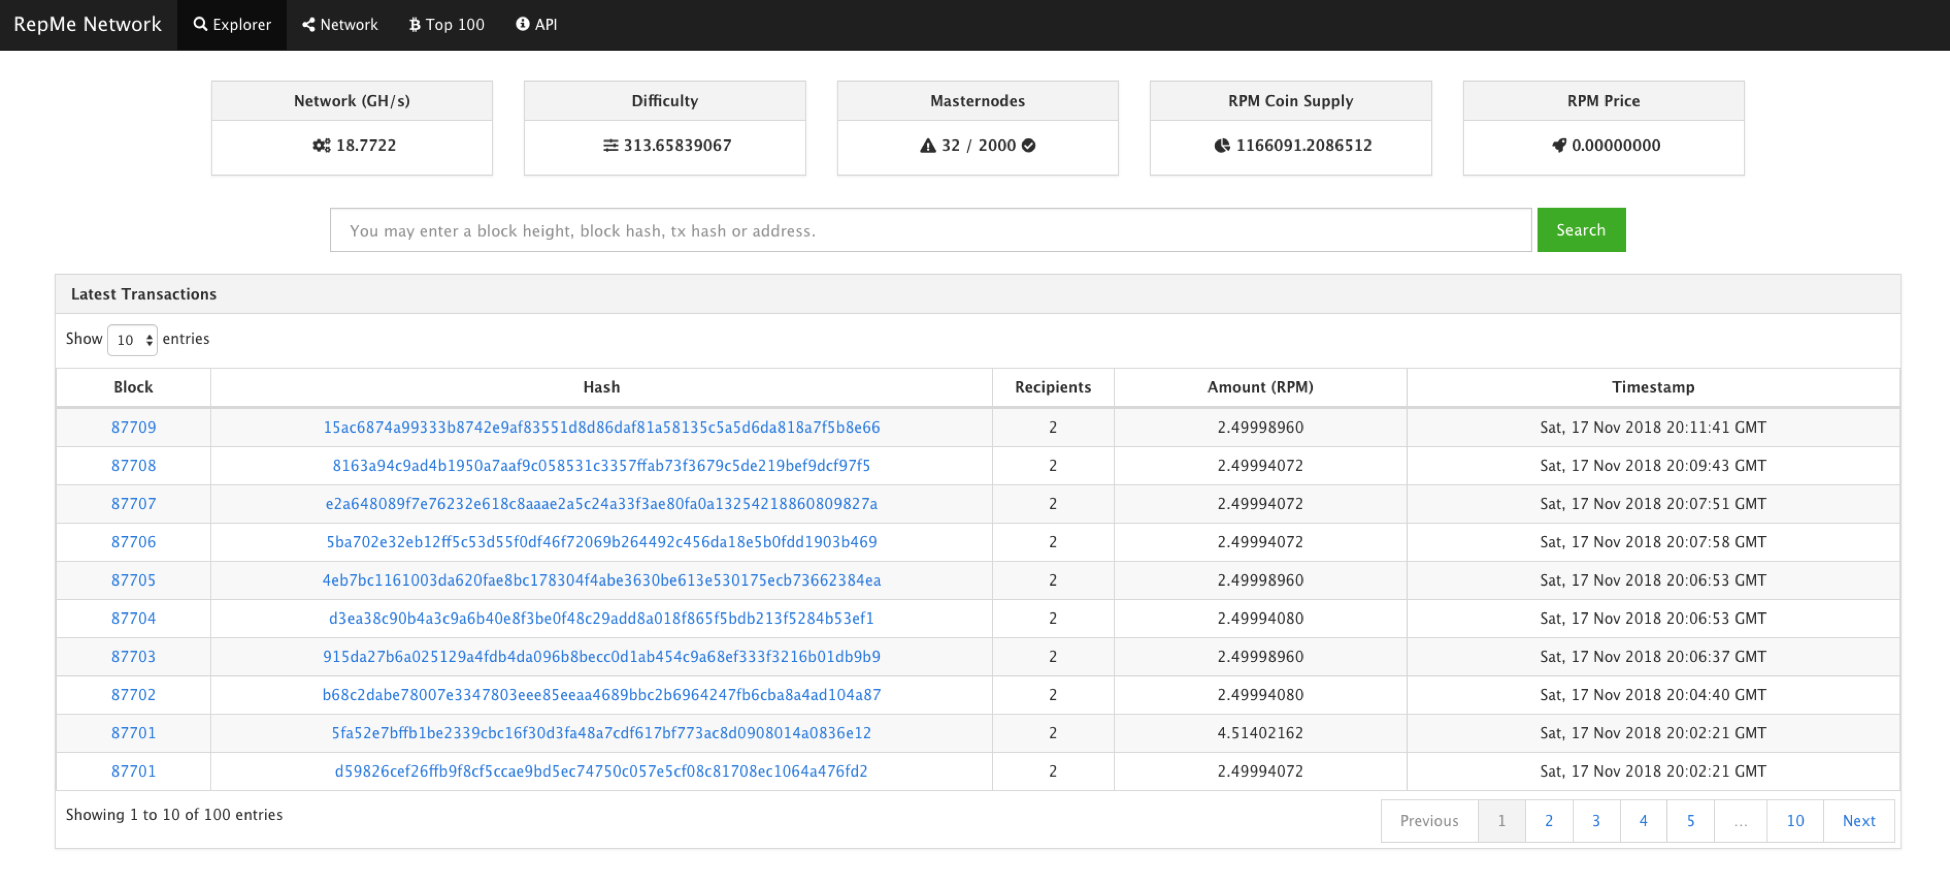Viewport: 1950px width, 883px height.
Task: Click the Amount (RPM) column header
Action: coord(1260,388)
